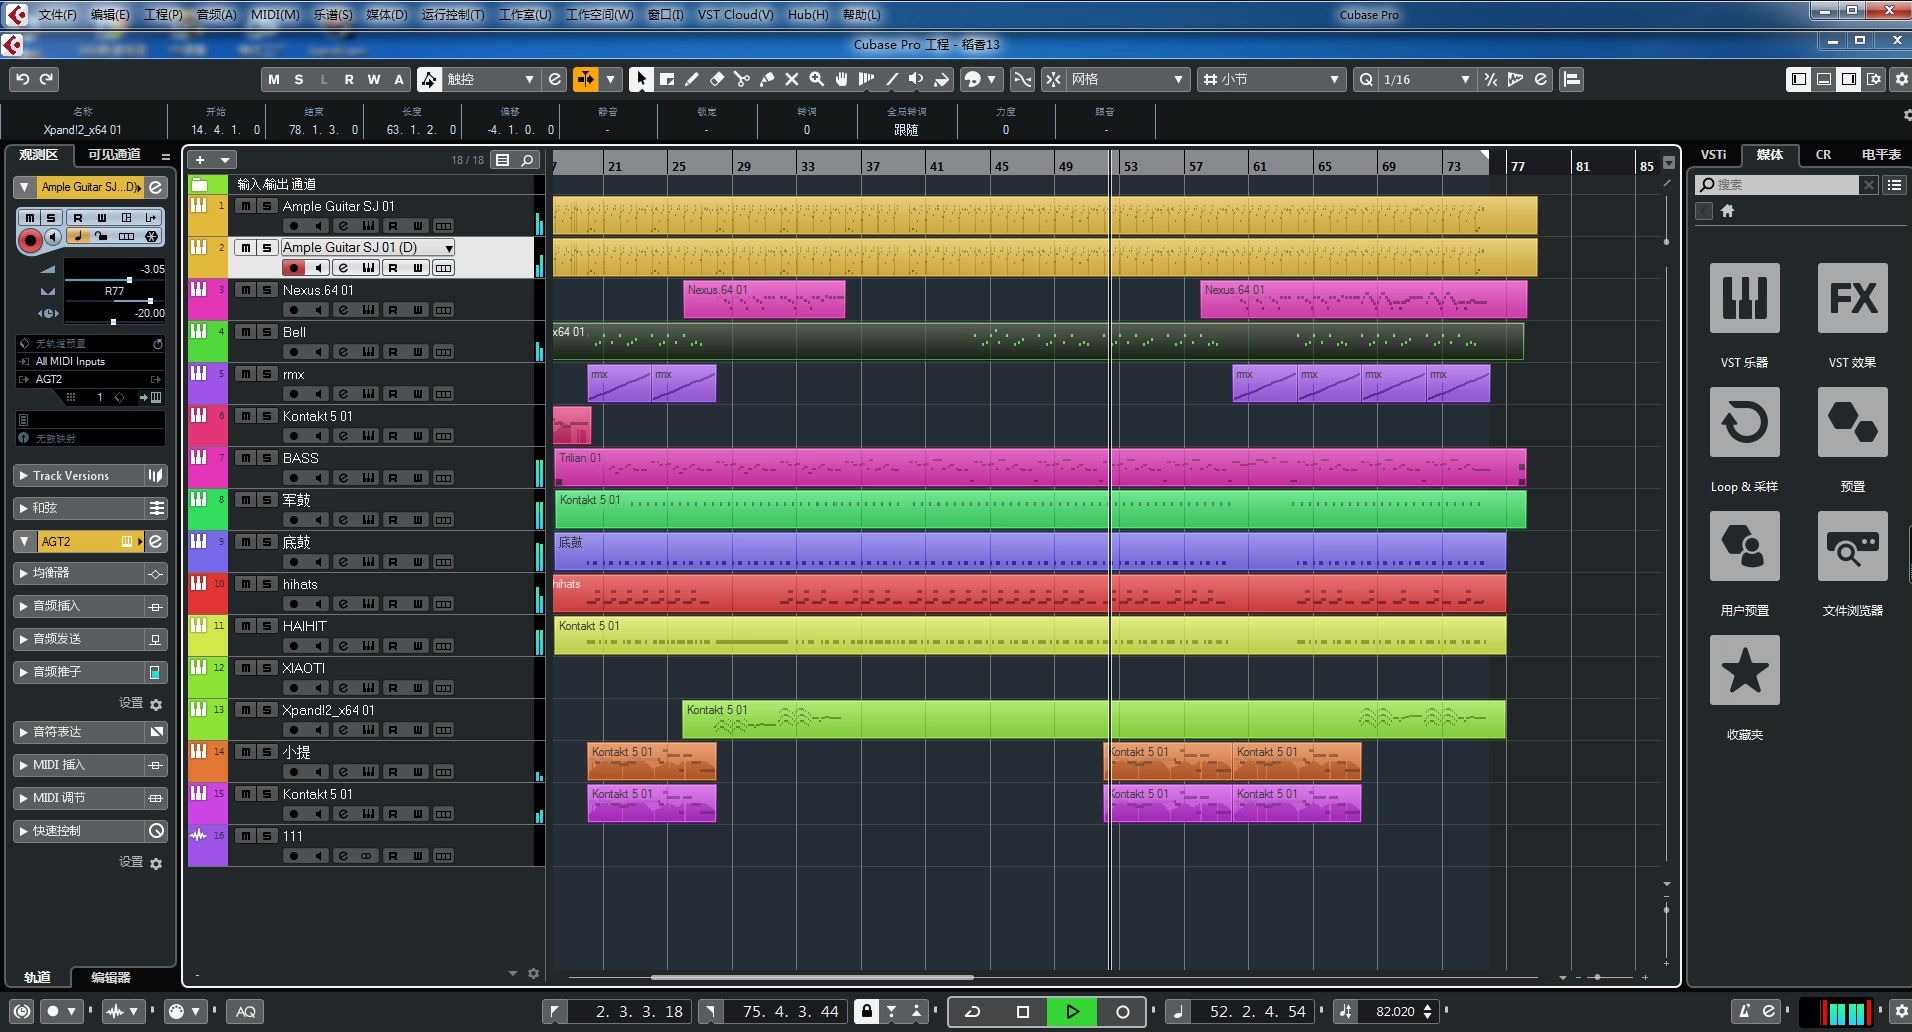Click the Stop transport button
Screen dimensions: 1912x1032
tap(1022, 1012)
